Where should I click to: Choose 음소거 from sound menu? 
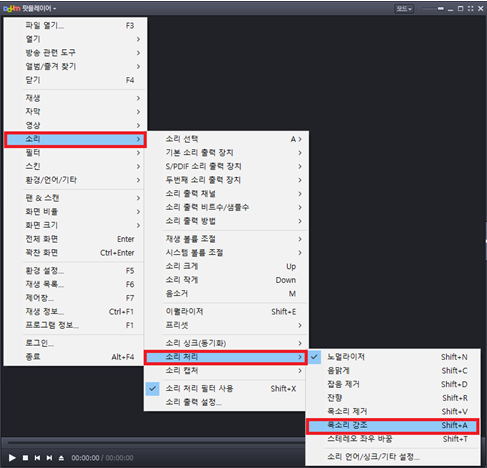[x=225, y=293]
